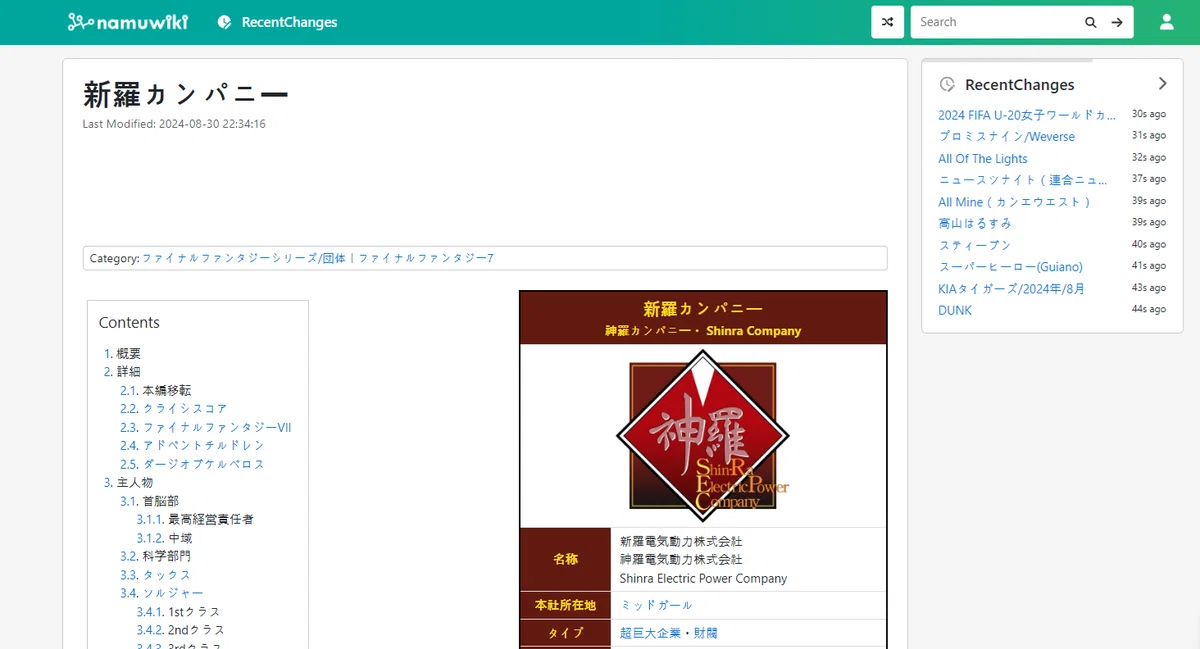Jump to contents section 3. 主人物
This screenshot has height=649, width=1200.
pos(129,482)
